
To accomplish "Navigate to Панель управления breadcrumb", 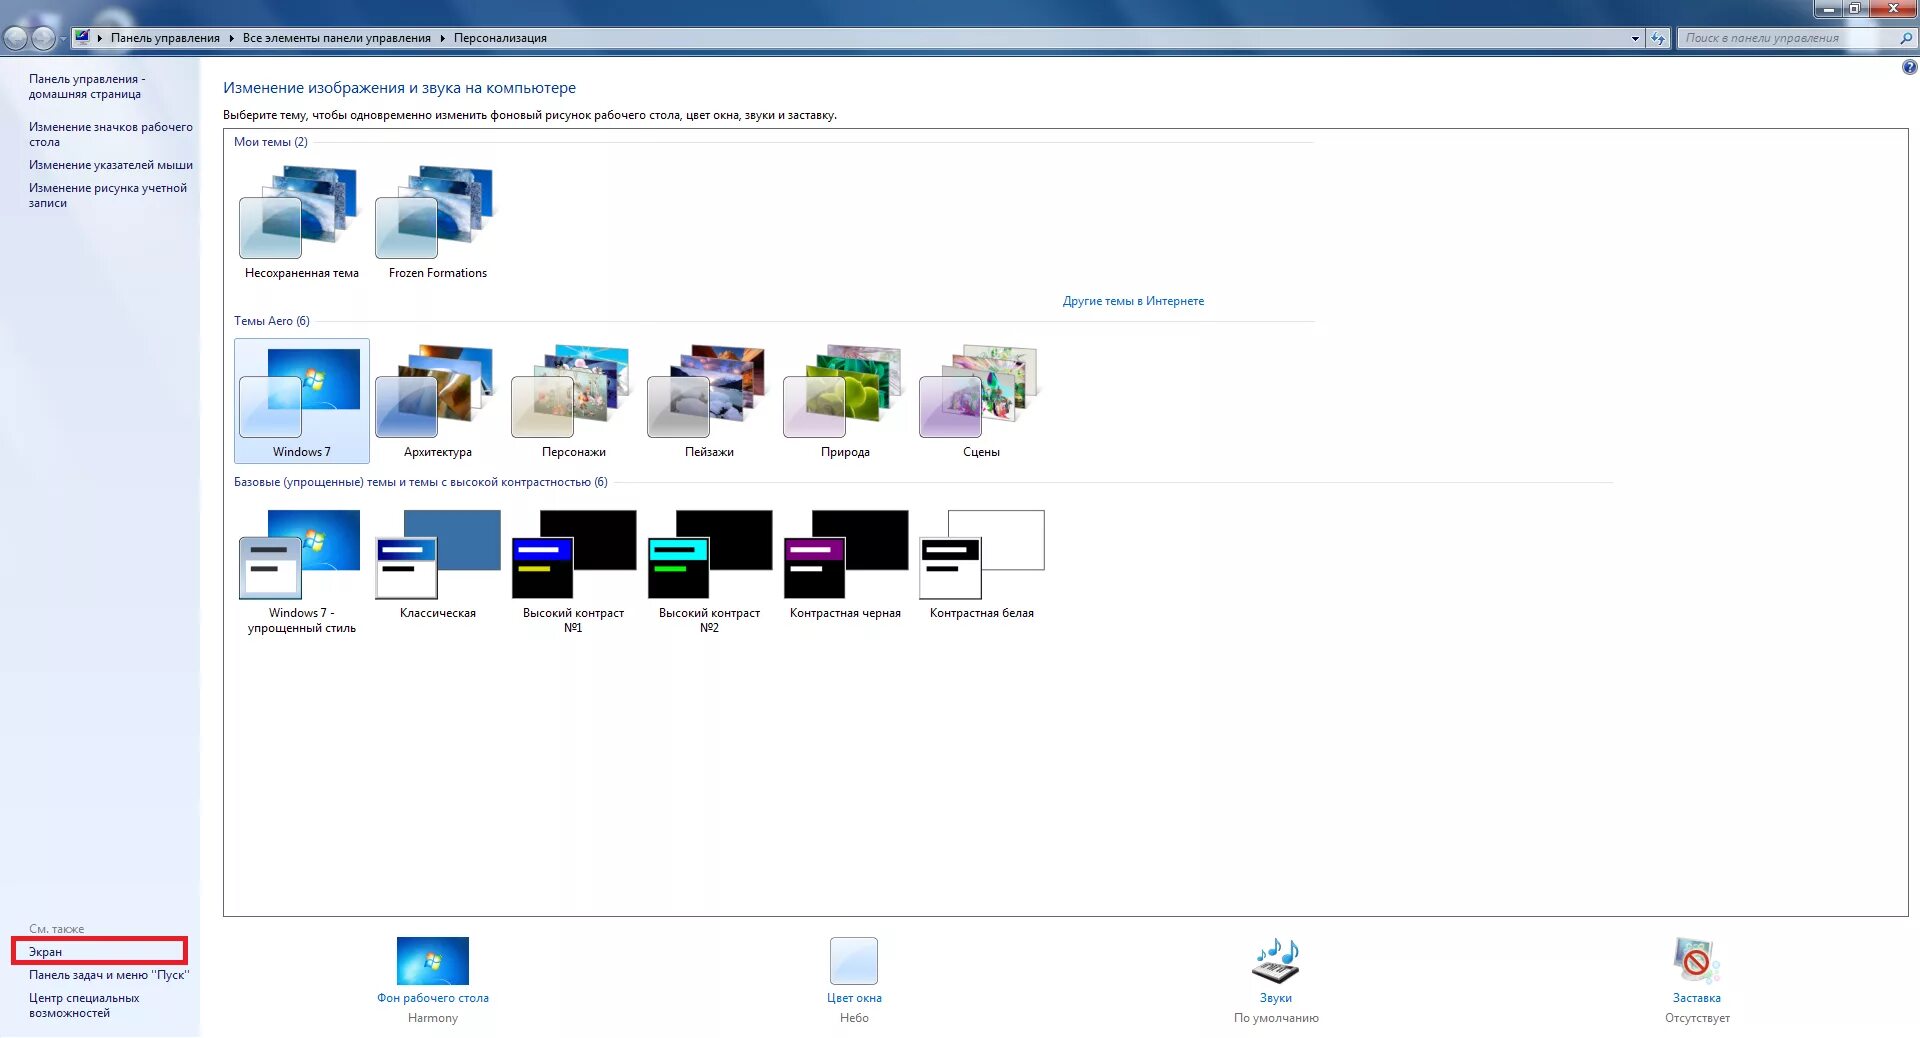I will point(165,38).
